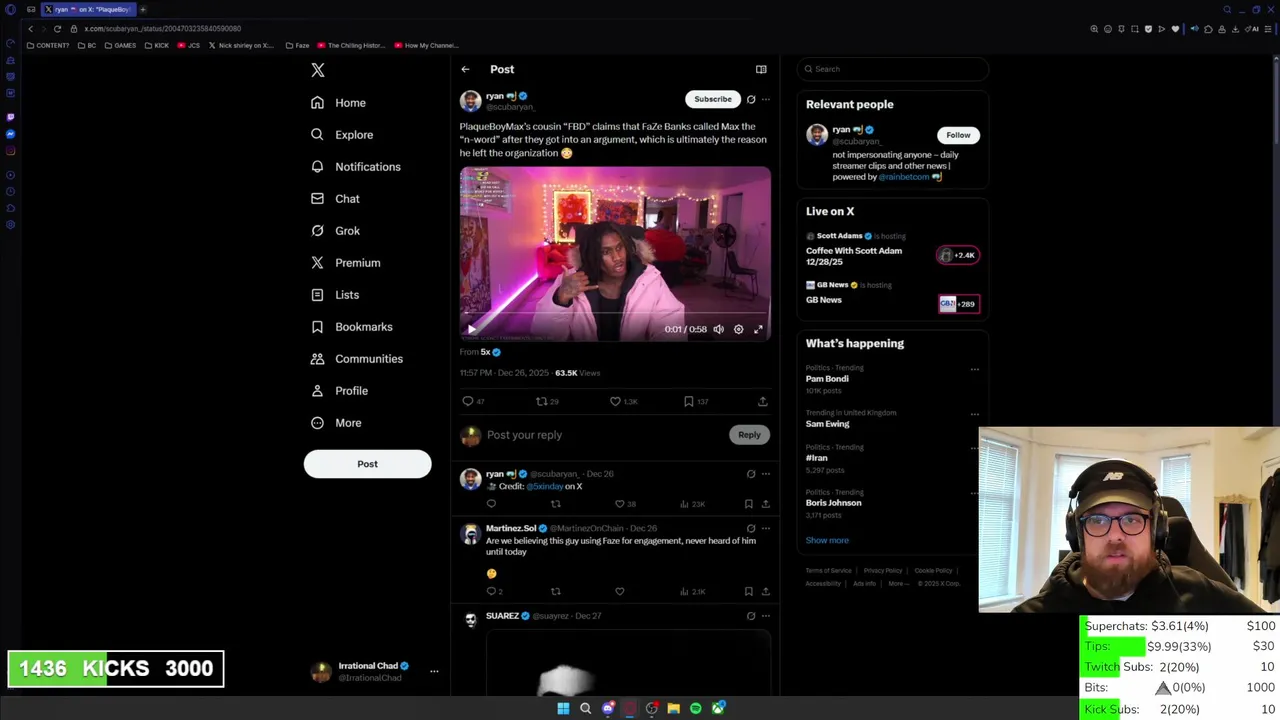
Task: Open @rainbetcom link in ryan's bio
Action: click(x=904, y=177)
